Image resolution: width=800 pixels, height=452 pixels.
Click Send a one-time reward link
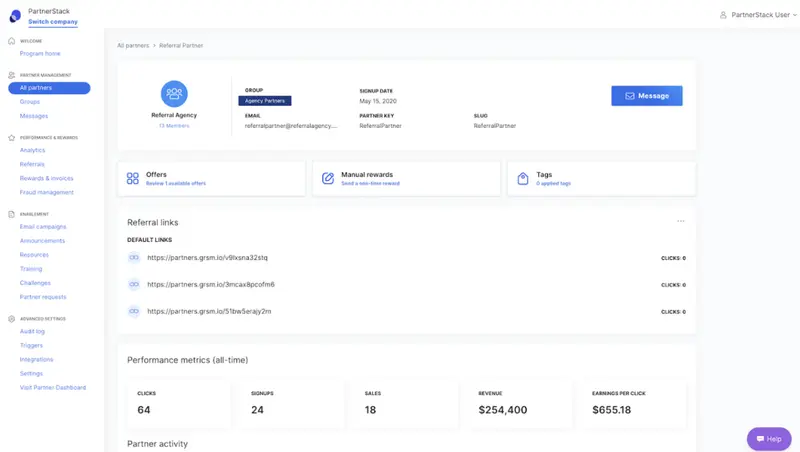coord(370,184)
